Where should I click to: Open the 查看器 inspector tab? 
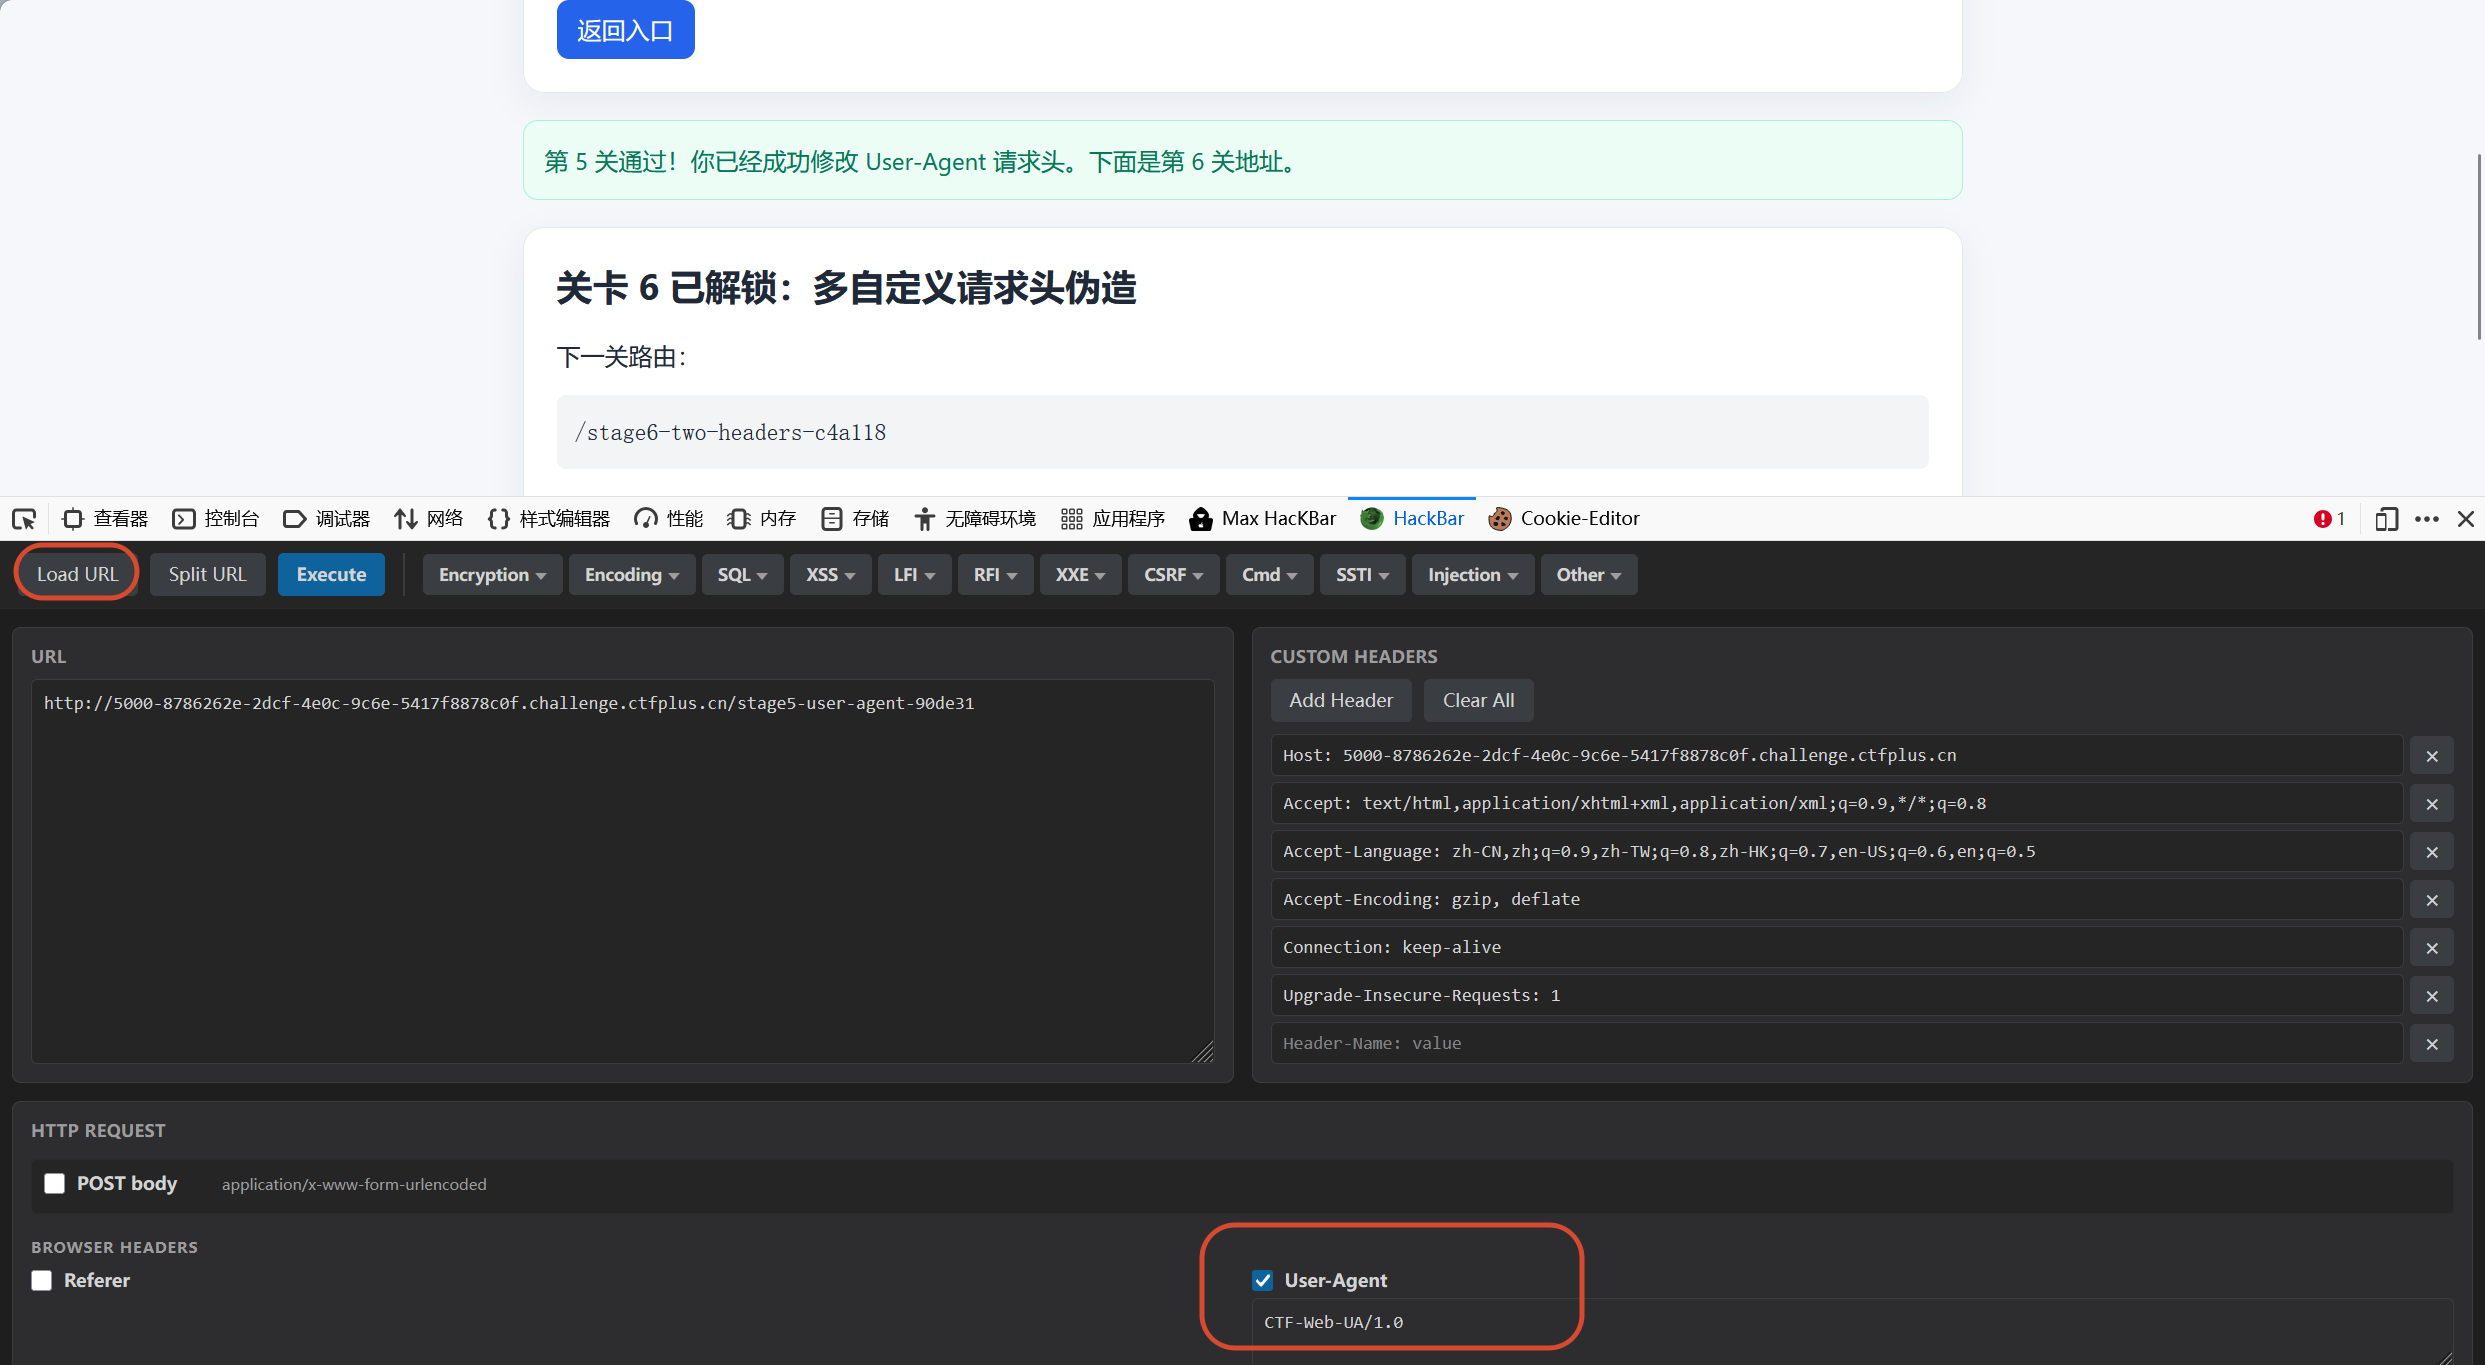click(105, 519)
